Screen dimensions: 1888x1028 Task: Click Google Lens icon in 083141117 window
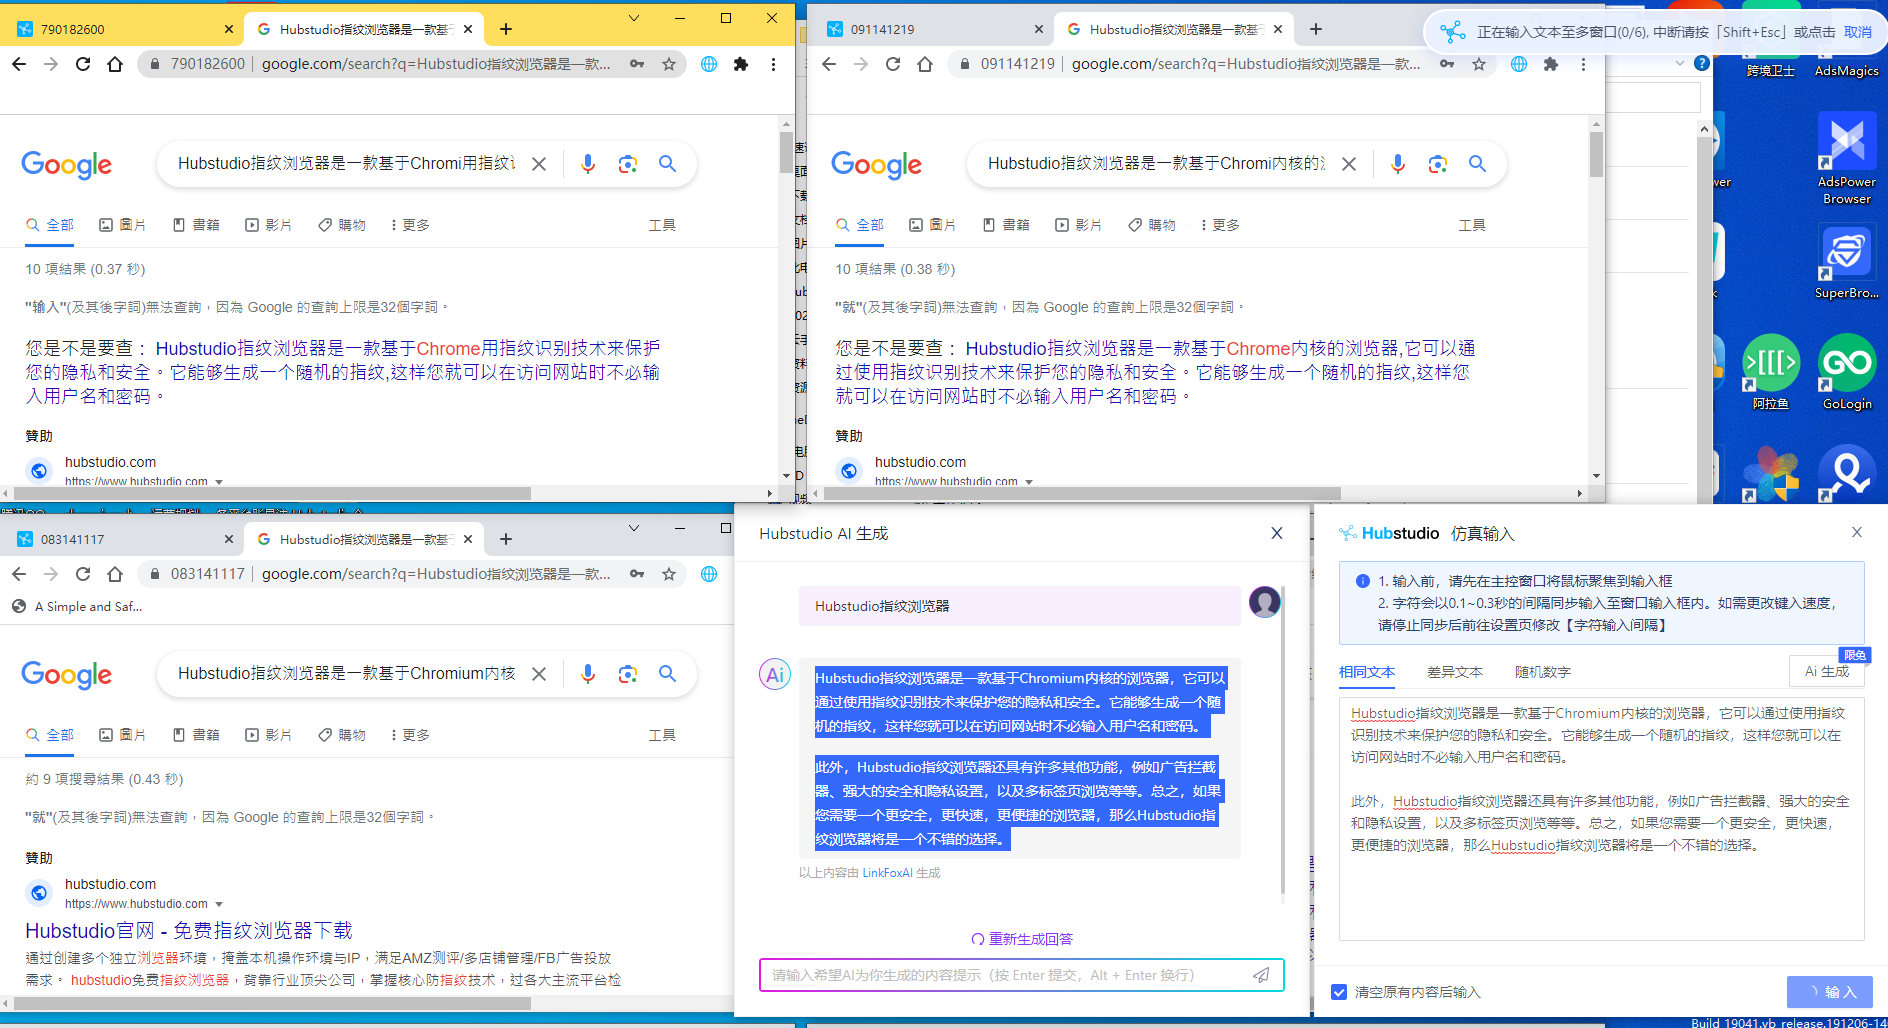628,674
